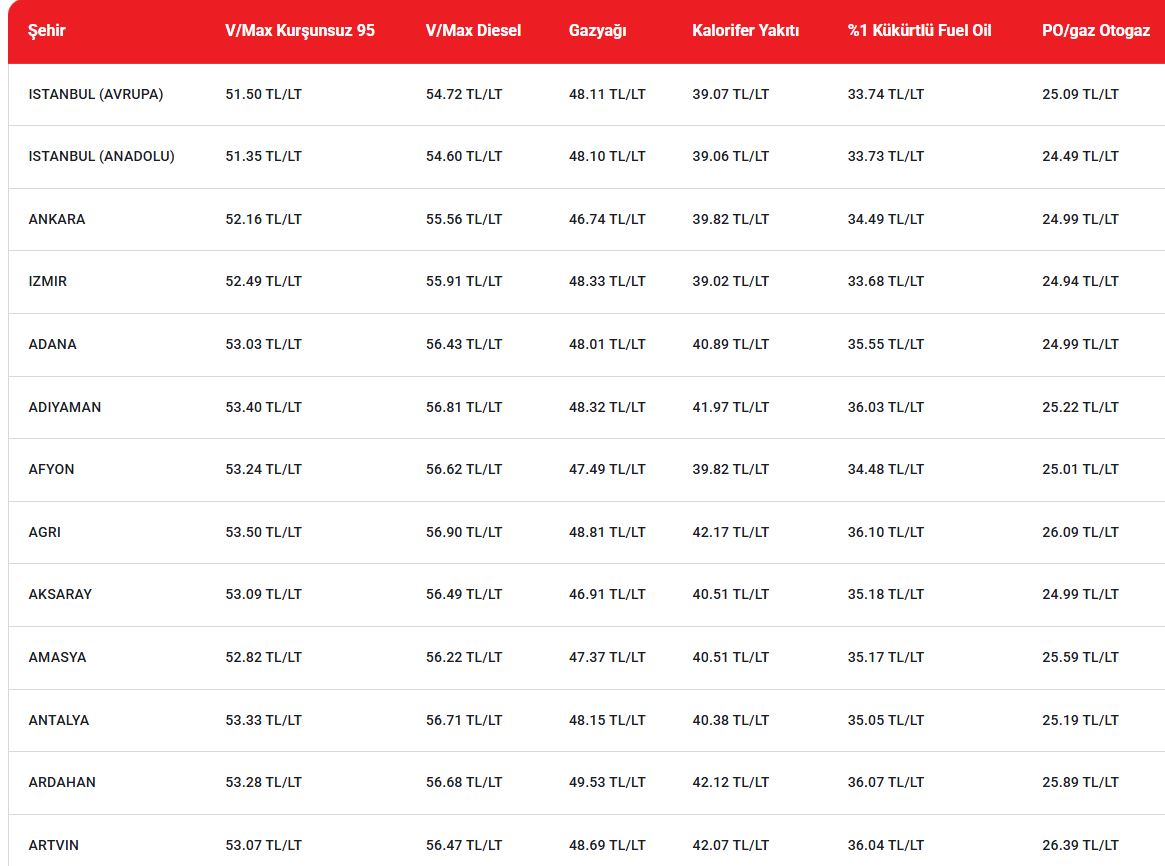The height and width of the screenshot is (866, 1165).
Task: Select the ADANA city cell
Action: 52,344
